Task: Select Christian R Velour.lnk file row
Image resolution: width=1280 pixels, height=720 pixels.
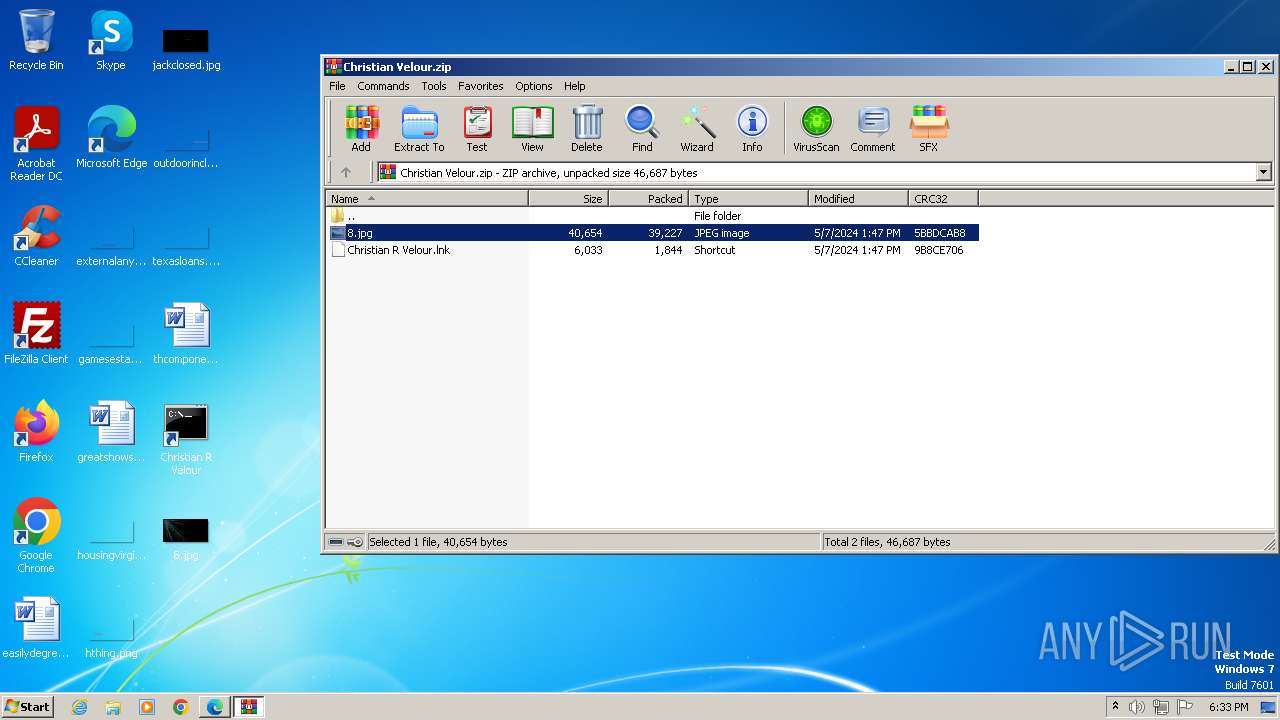Action: (652, 250)
